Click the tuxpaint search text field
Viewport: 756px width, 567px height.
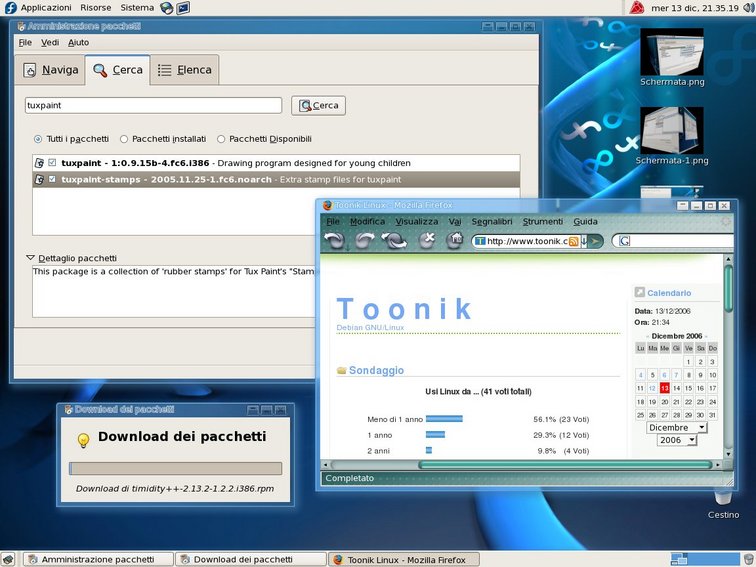click(x=153, y=105)
